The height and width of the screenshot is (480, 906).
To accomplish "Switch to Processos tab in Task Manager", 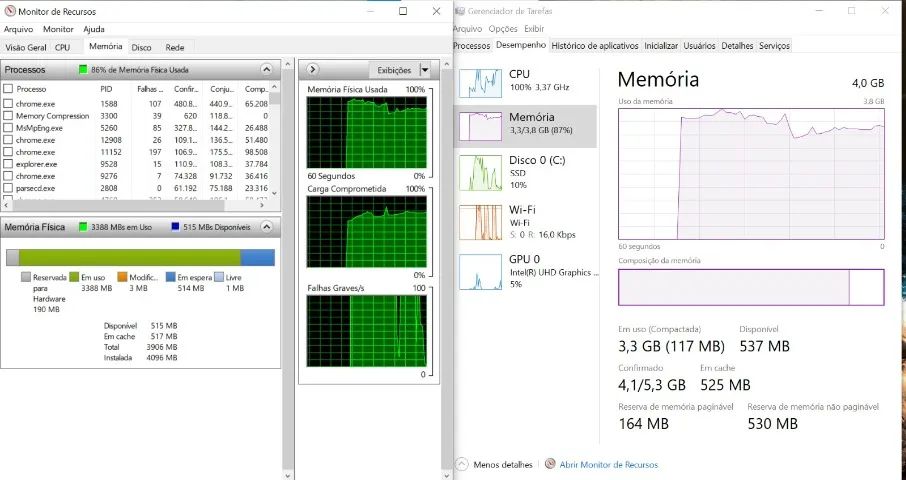I will 471,46.
